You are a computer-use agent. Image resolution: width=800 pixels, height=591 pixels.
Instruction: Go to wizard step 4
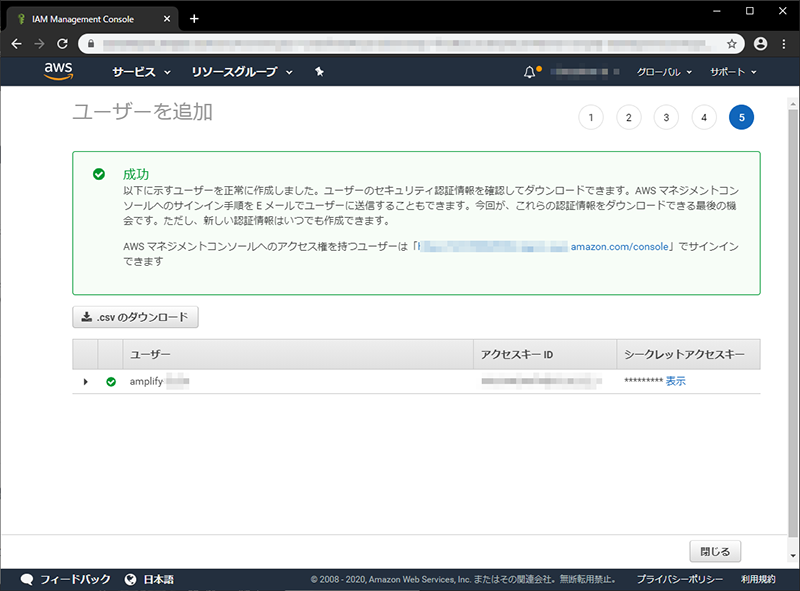(x=704, y=117)
